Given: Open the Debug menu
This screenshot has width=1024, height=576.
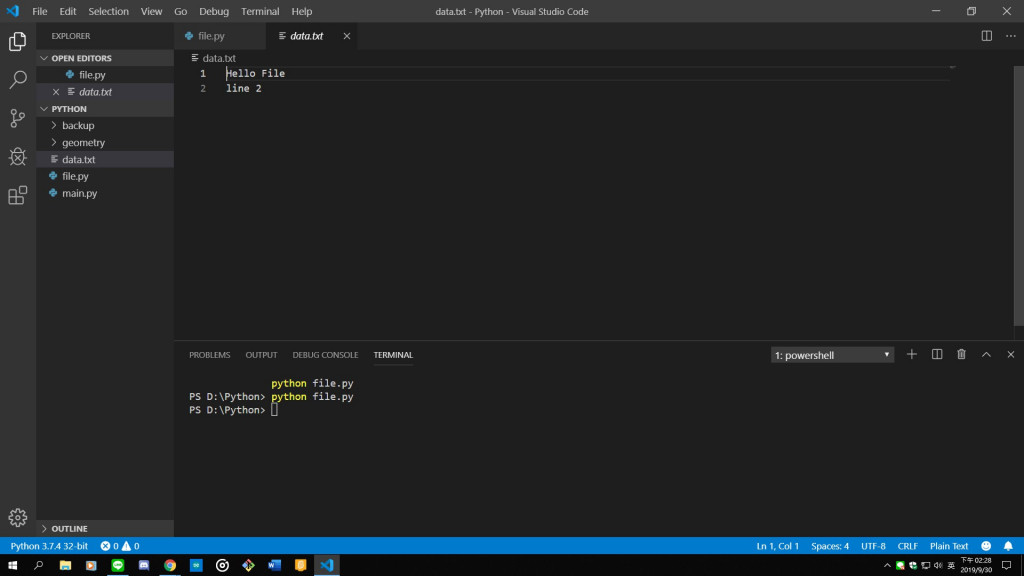Looking at the screenshot, I should click(214, 11).
